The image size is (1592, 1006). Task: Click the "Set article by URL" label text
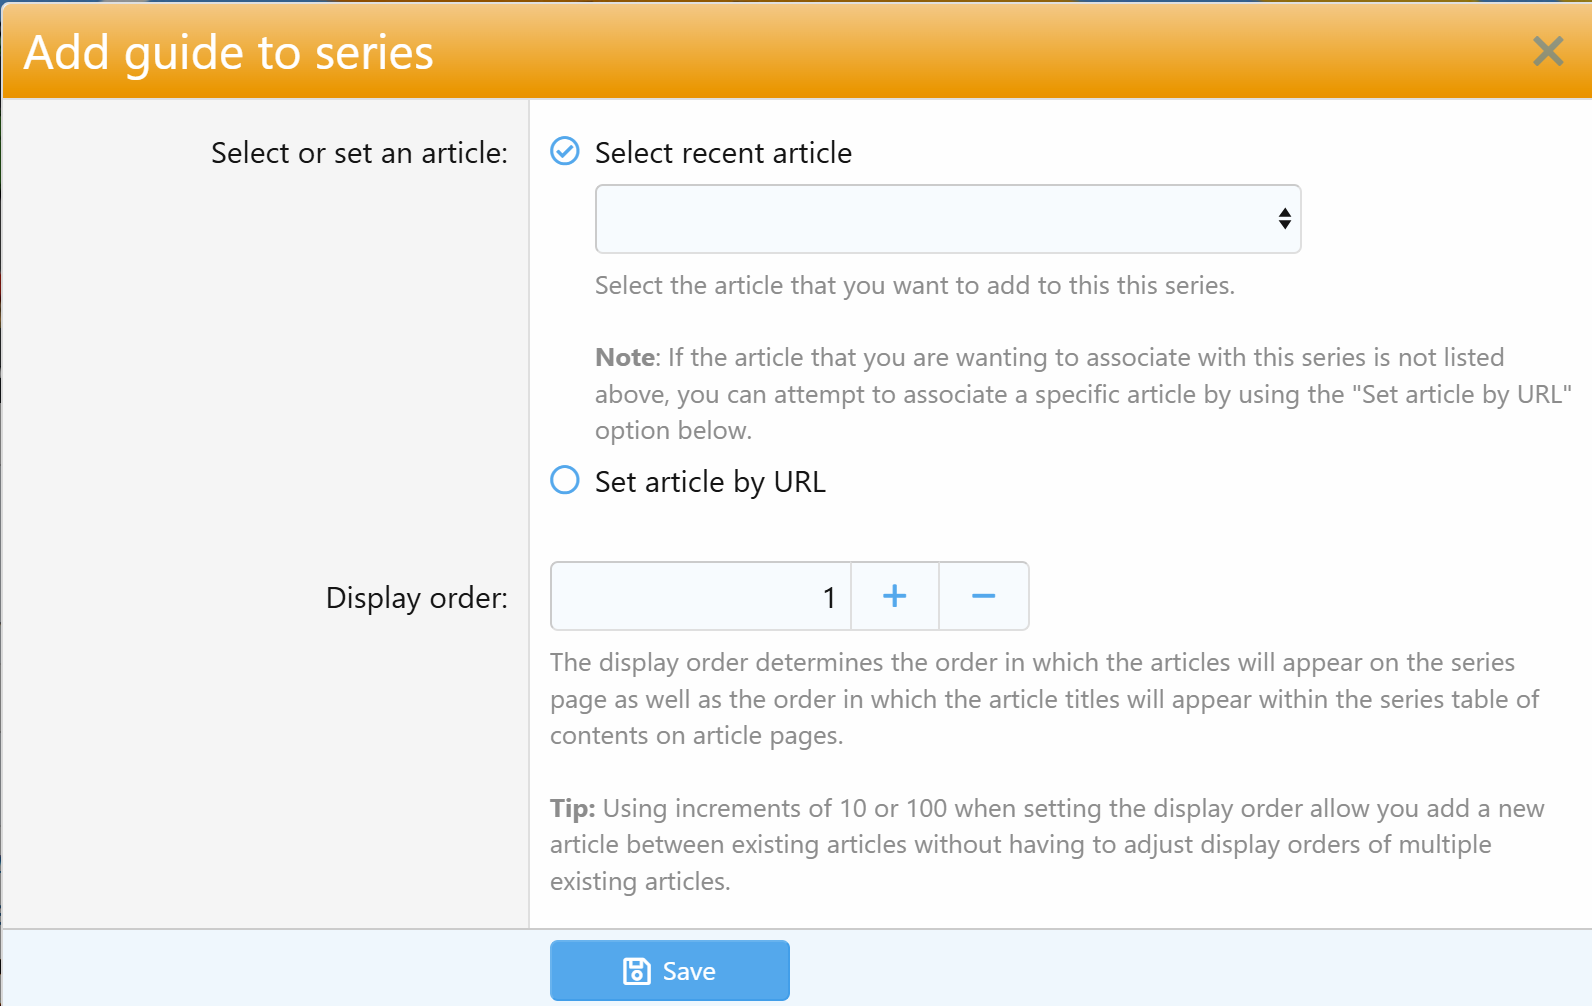pyautogui.click(x=710, y=482)
